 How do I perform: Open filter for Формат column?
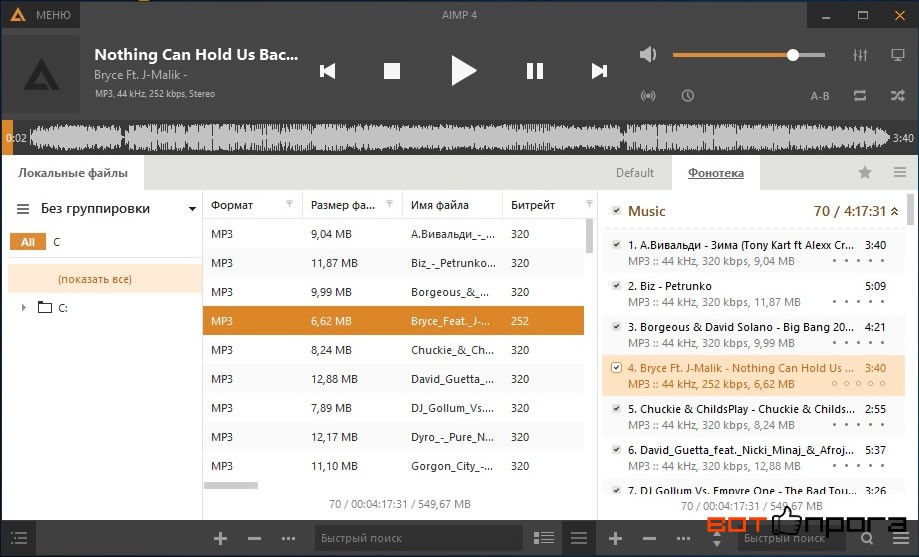(290, 203)
